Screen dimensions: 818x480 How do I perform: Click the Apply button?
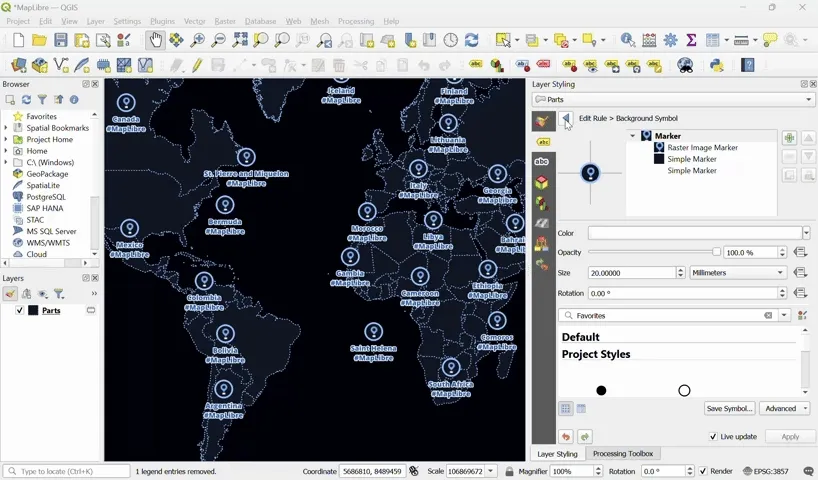tap(790, 437)
